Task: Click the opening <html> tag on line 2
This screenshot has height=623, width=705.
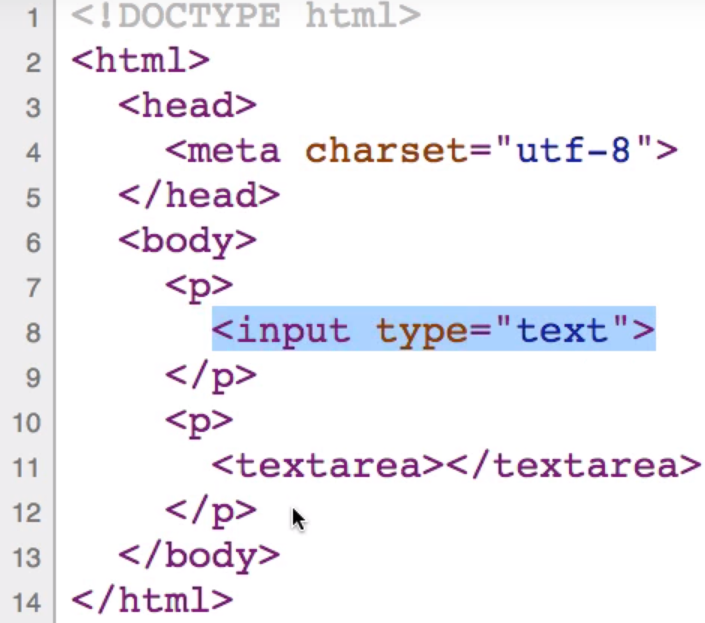Action: [141, 61]
